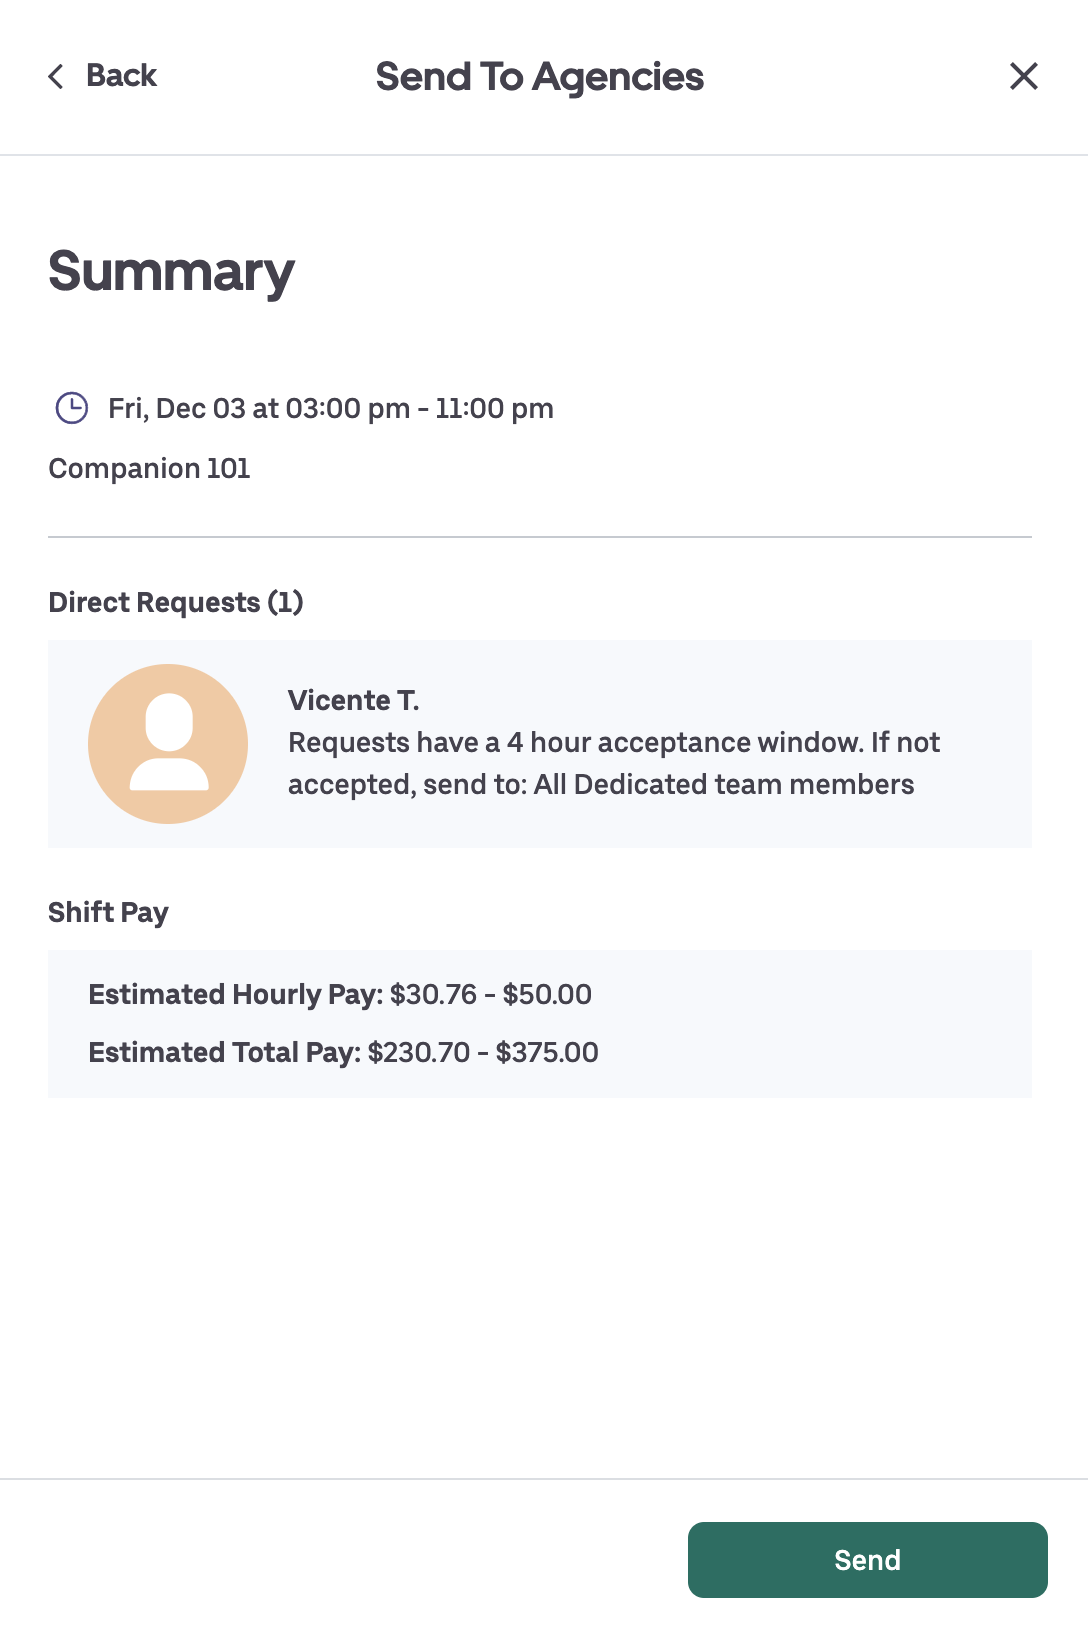Click the 11:00 pm shift end time
The width and height of the screenshot is (1088, 1638).
tap(494, 408)
